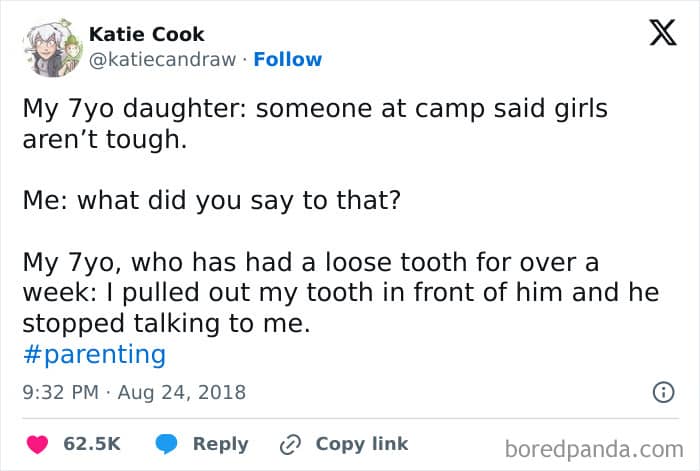Open the 9:32 PM Aug 24, 2018 timestamp

[x=134, y=392]
